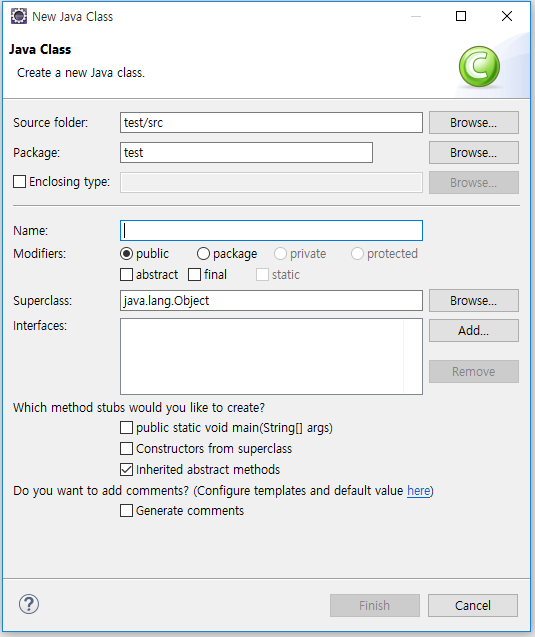
Task: Select the private modifier radio button
Action: [280, 254]
